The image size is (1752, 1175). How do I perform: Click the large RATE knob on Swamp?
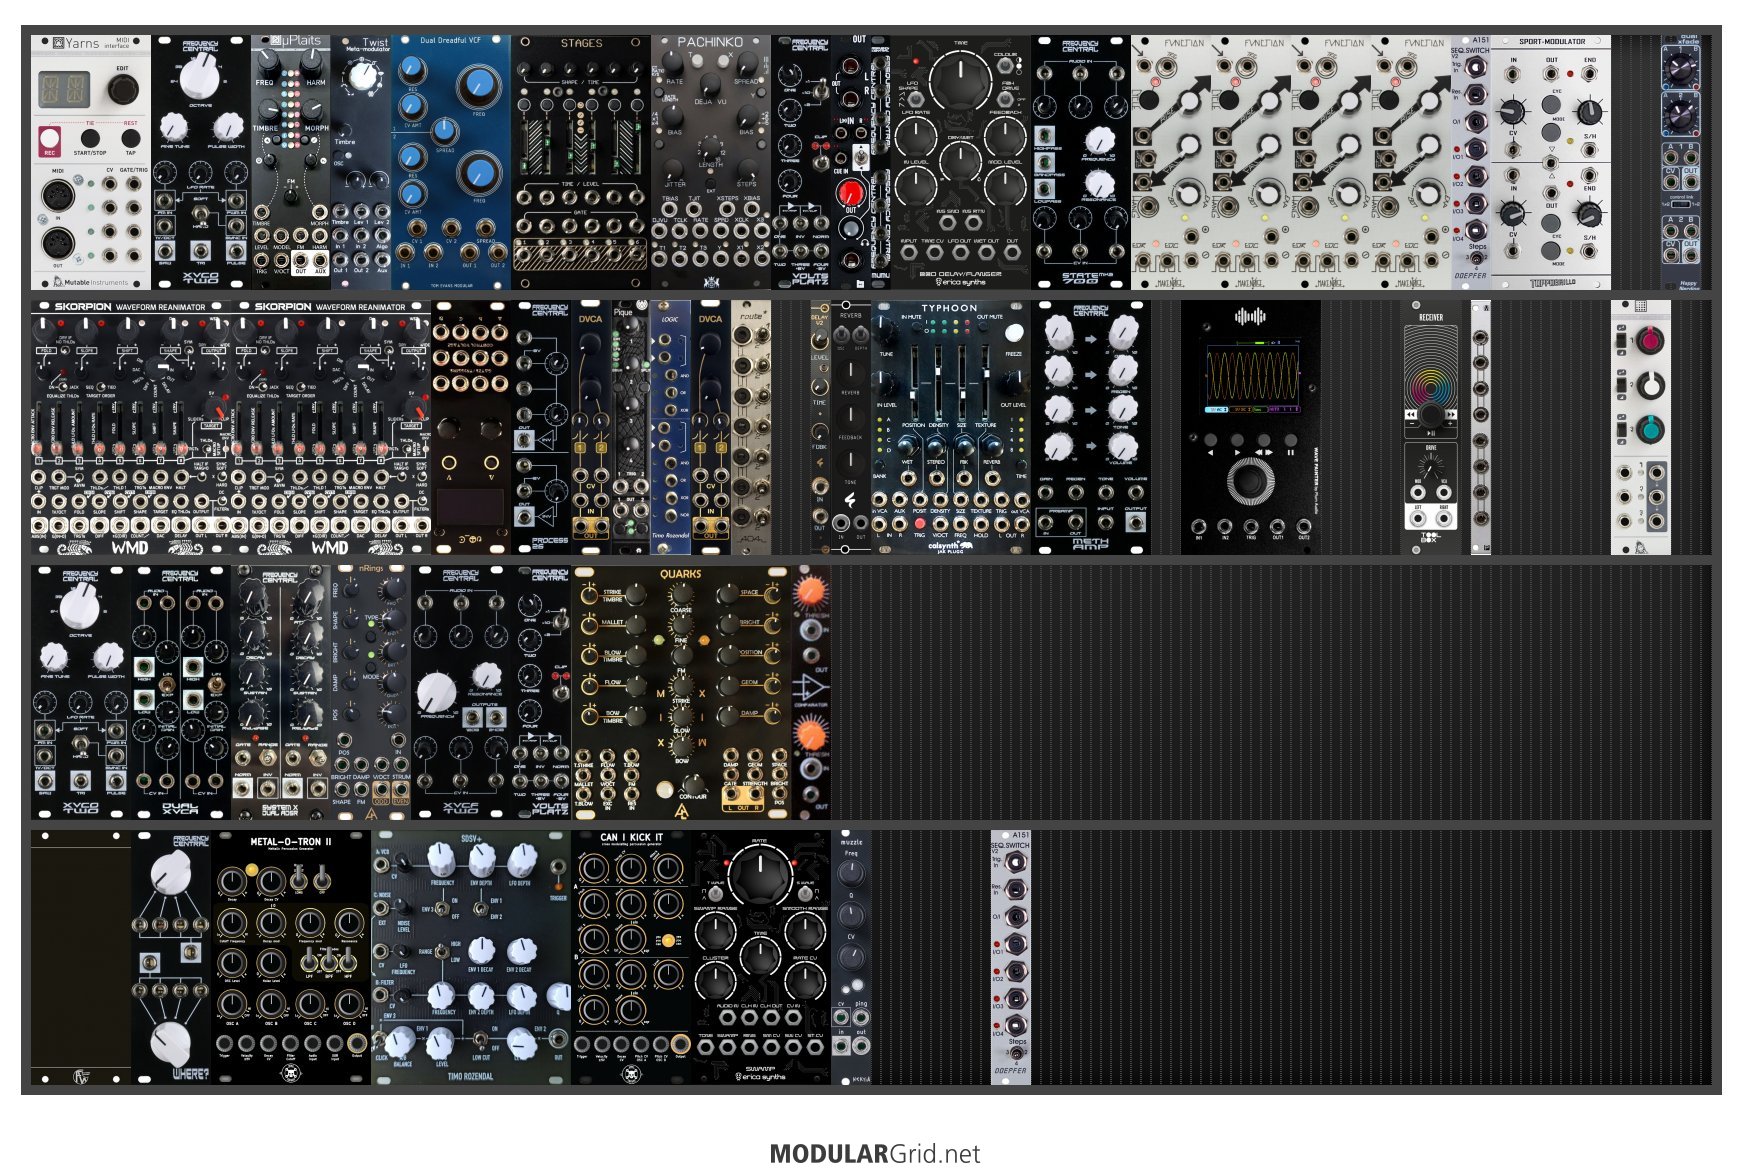pyautogui.click(x=760, y=874)
